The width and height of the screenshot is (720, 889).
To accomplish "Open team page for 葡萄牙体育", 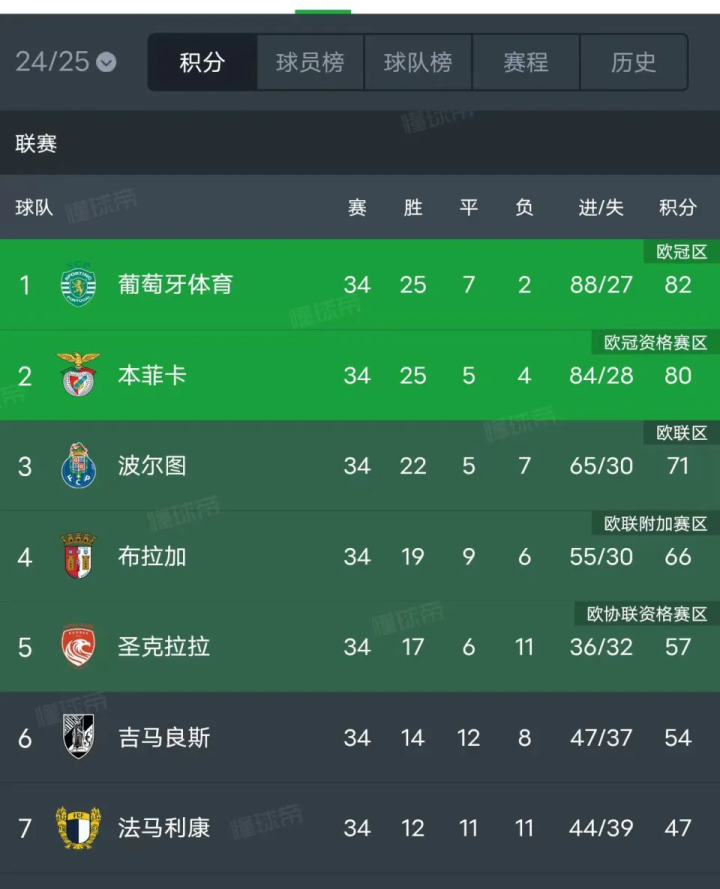I will pyautogui.click(x=175, y=285).
